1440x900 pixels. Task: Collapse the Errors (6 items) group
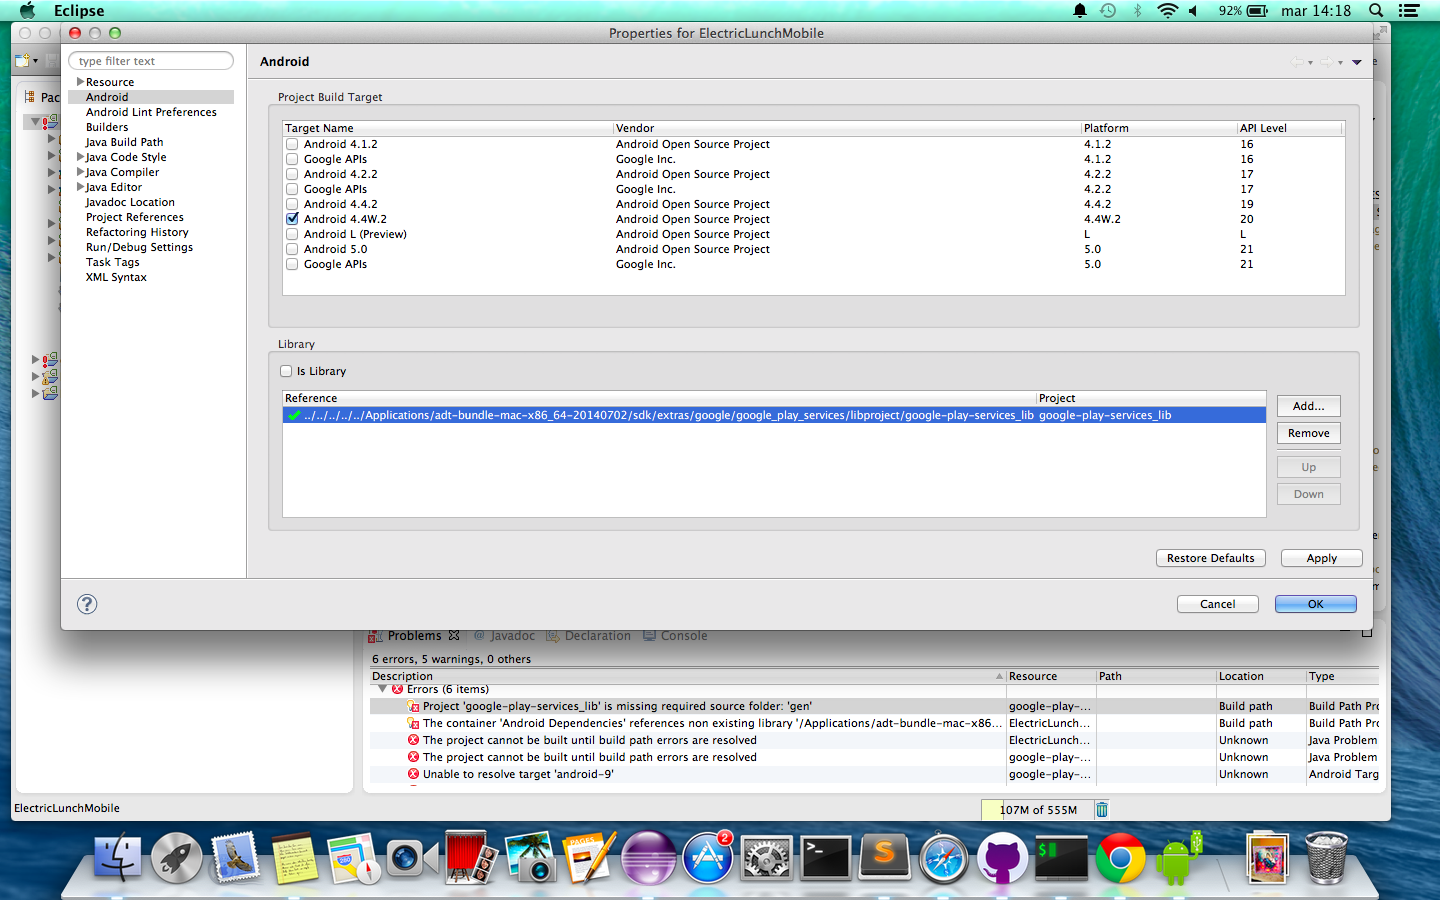382,689
